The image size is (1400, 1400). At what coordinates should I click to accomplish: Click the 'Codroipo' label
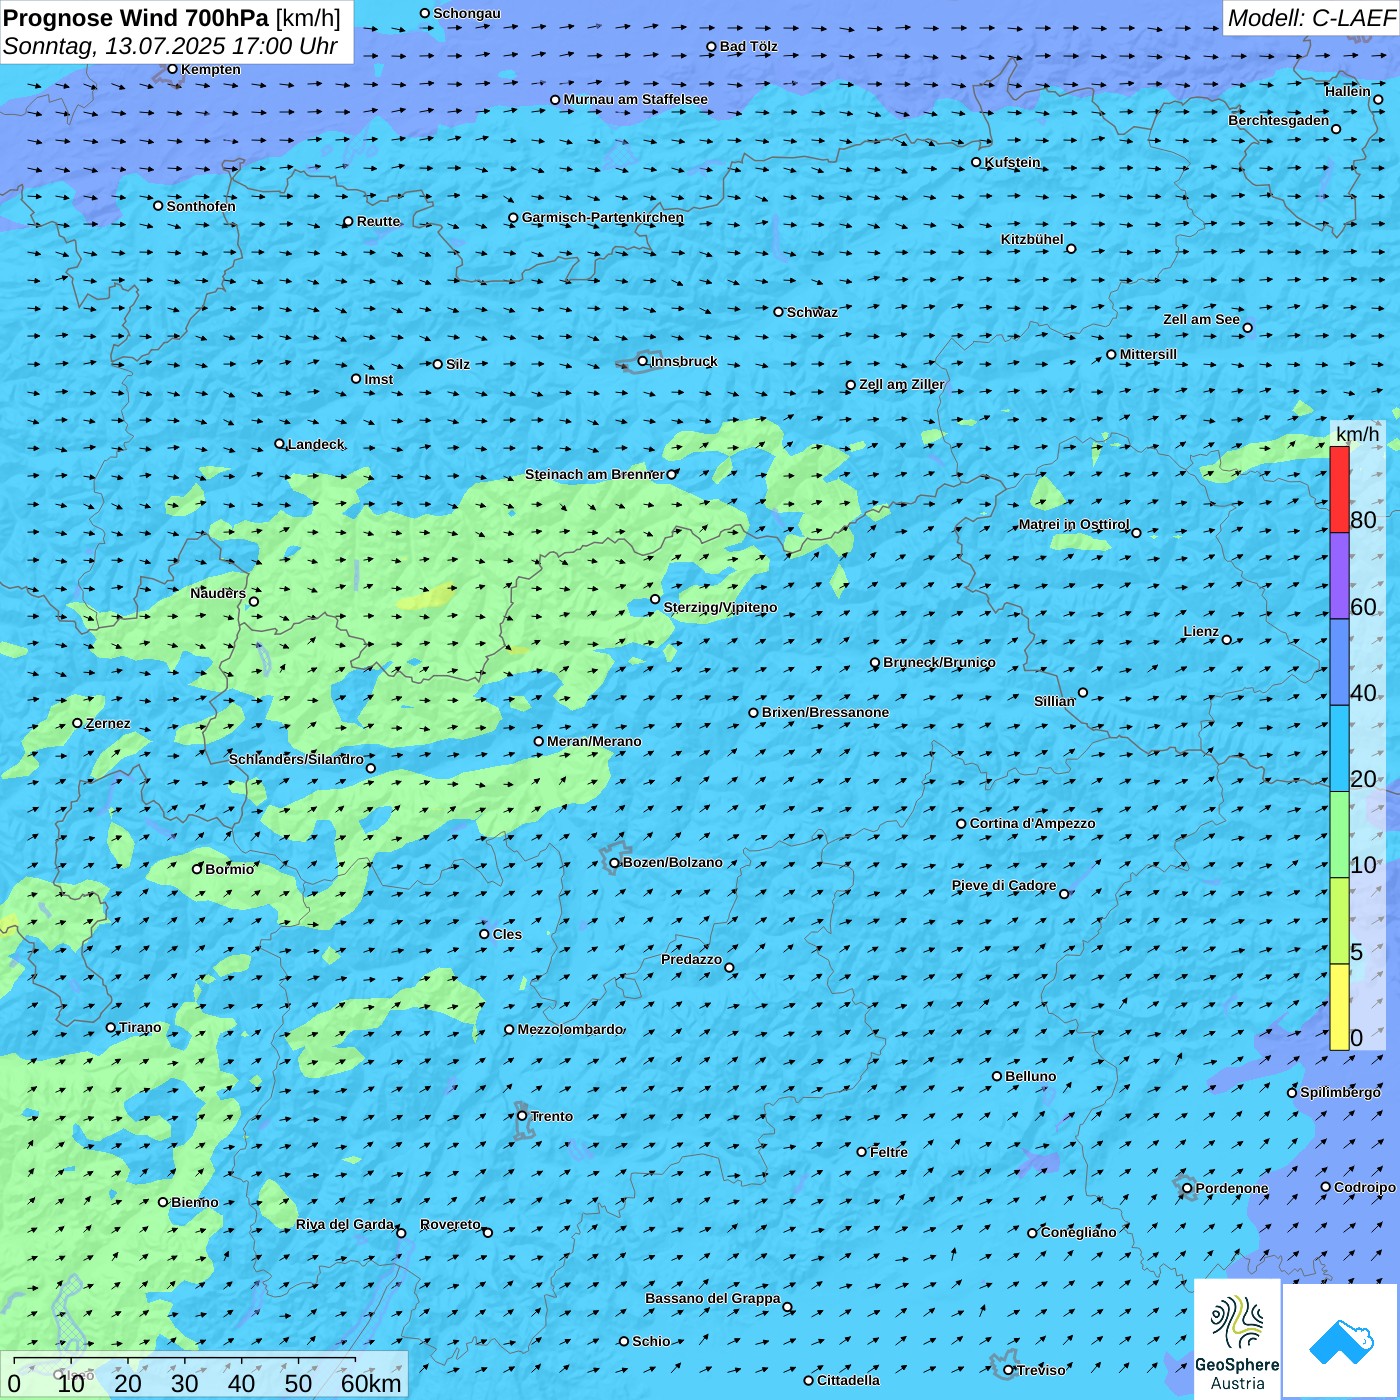[1365, 1187]
